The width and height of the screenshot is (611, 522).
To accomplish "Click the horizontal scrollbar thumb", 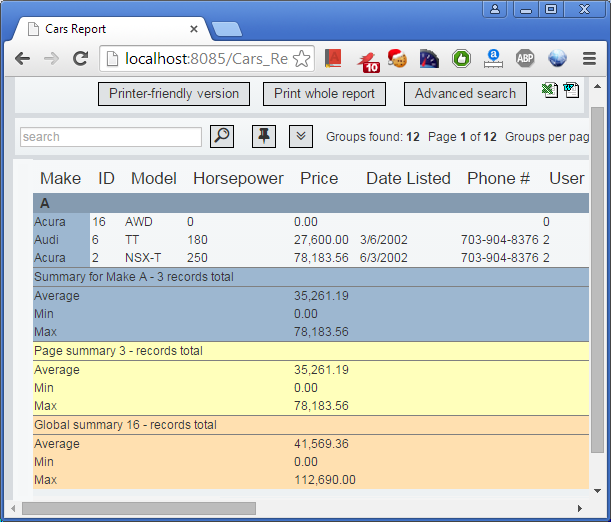I will (139, 508).
